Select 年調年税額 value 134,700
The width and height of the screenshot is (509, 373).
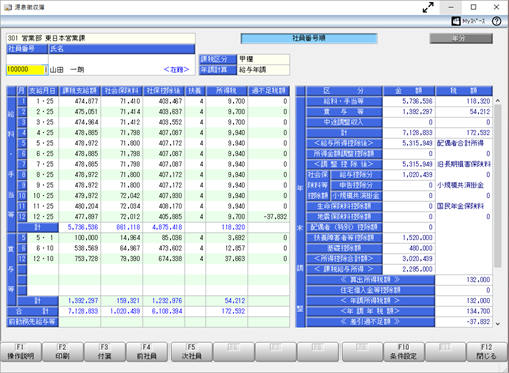(478, 311)
